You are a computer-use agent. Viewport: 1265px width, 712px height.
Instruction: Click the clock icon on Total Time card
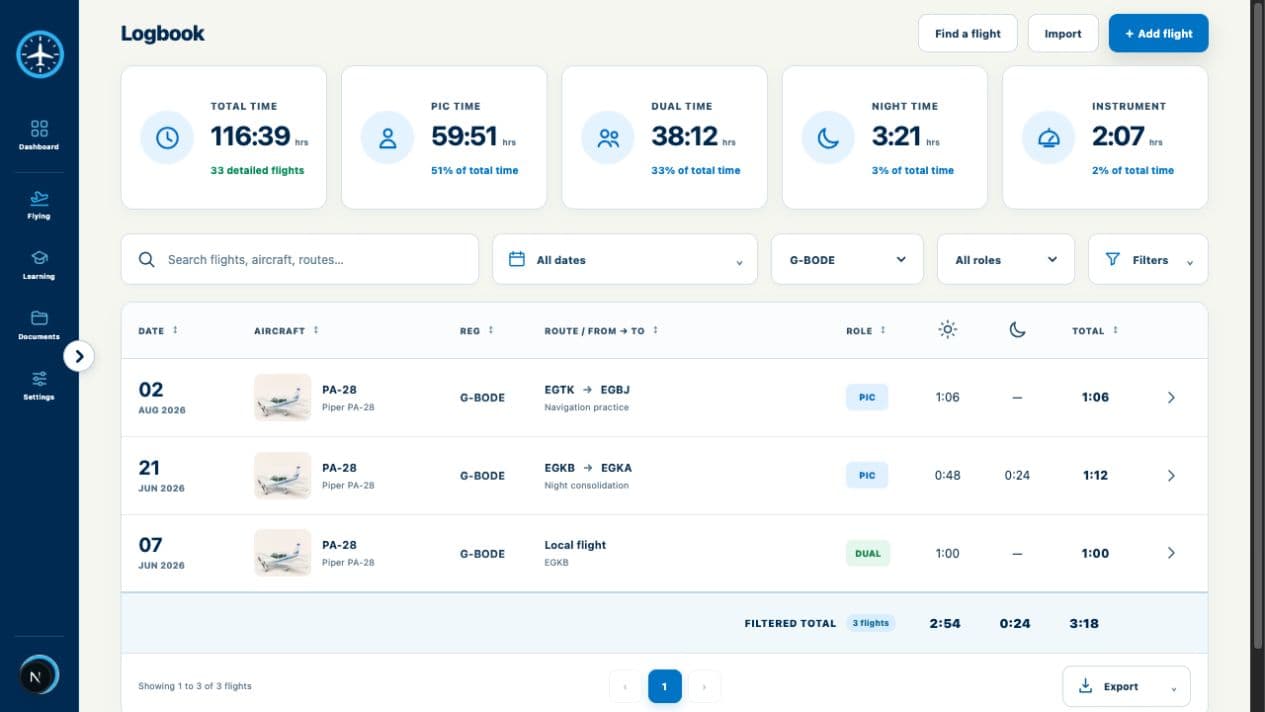(x=167, y=138)
